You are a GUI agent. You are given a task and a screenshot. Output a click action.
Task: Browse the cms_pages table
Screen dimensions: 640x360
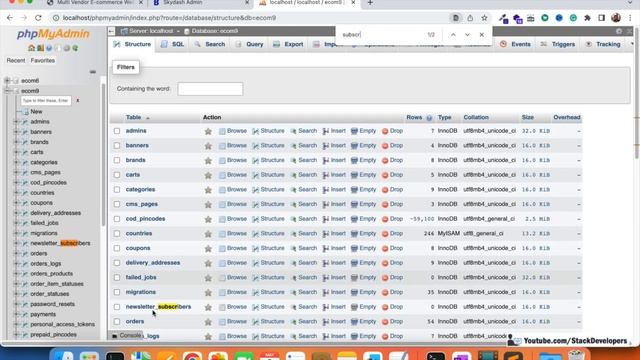pos(233,204)
